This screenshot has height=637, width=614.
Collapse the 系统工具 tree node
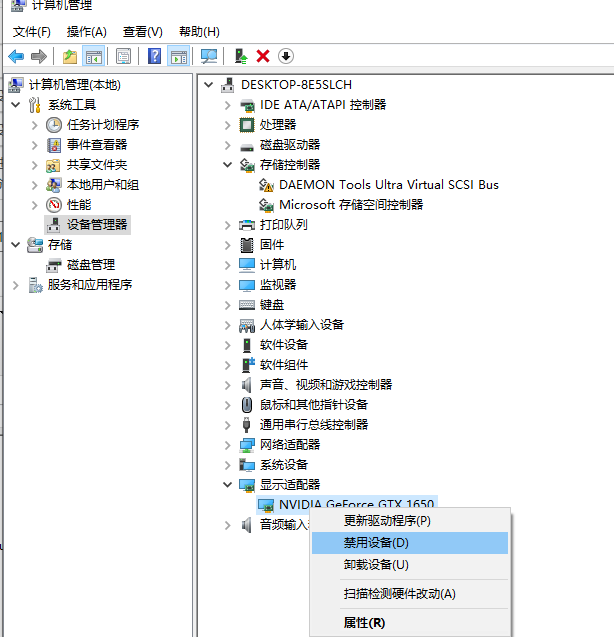pos(15,105)
